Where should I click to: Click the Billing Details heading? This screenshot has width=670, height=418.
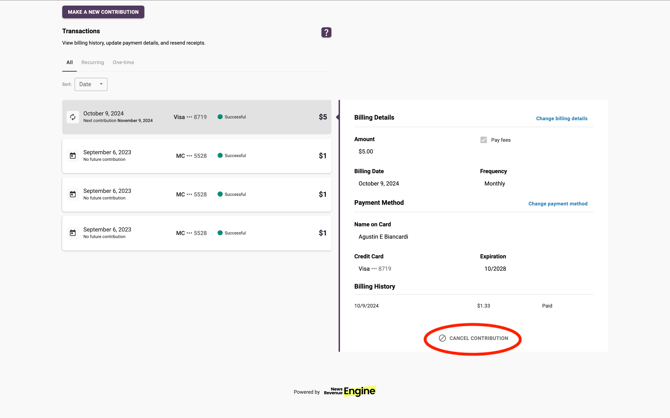(x=374, y=118)
